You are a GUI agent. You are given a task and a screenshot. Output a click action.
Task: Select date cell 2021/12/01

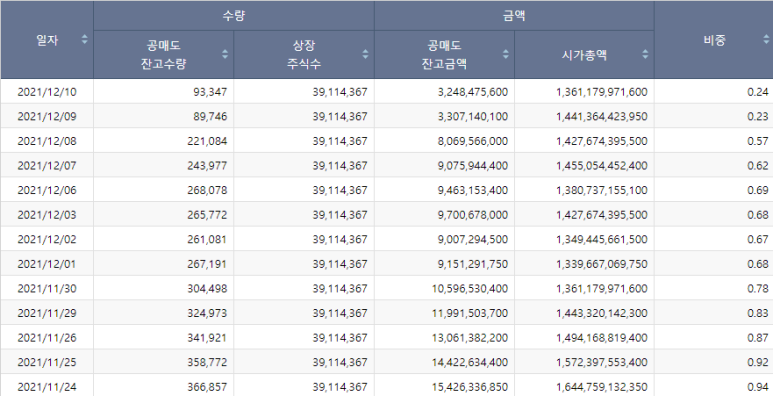(47, 264)
